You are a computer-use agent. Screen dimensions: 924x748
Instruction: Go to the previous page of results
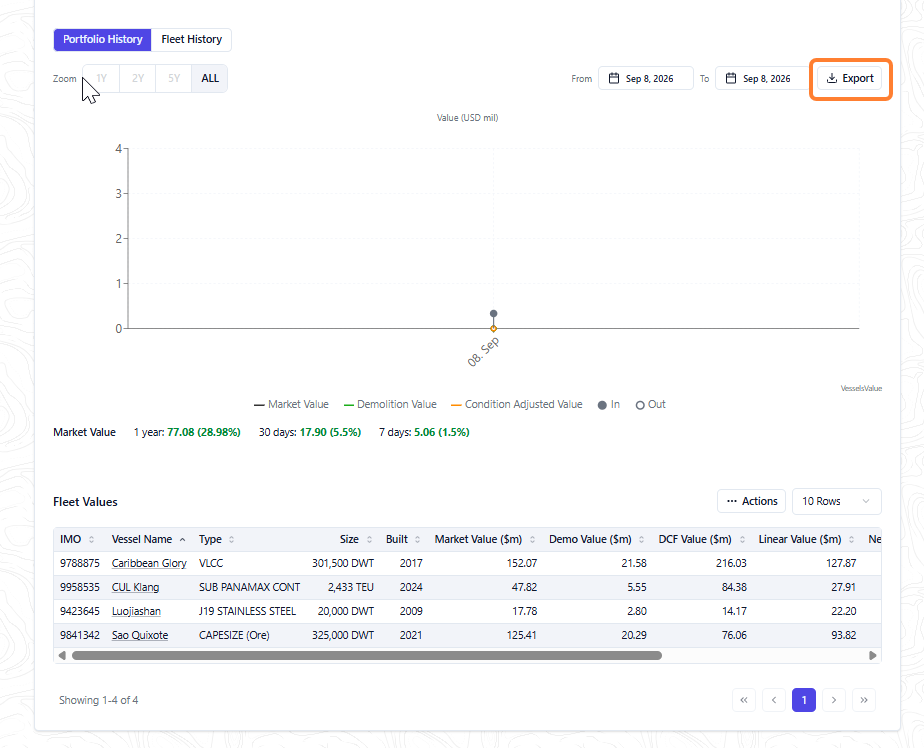tap(774, 700)
